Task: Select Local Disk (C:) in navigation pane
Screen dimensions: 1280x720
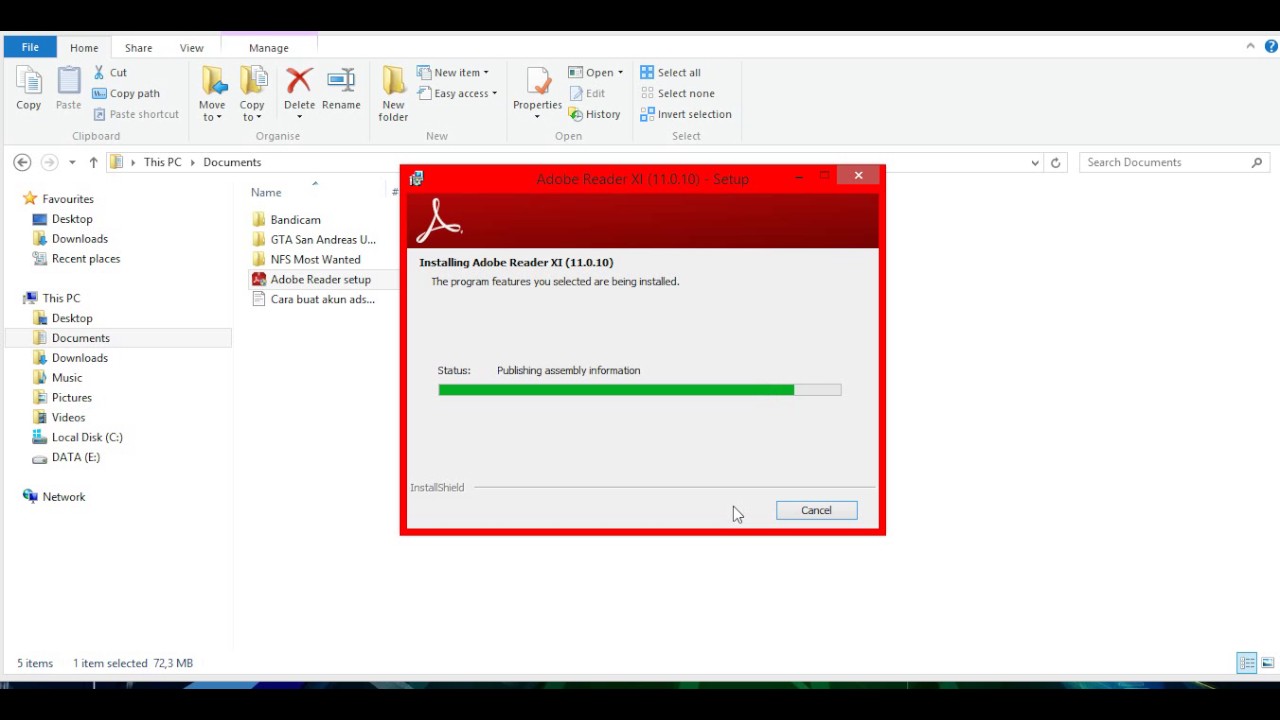Action: [86, 437]
